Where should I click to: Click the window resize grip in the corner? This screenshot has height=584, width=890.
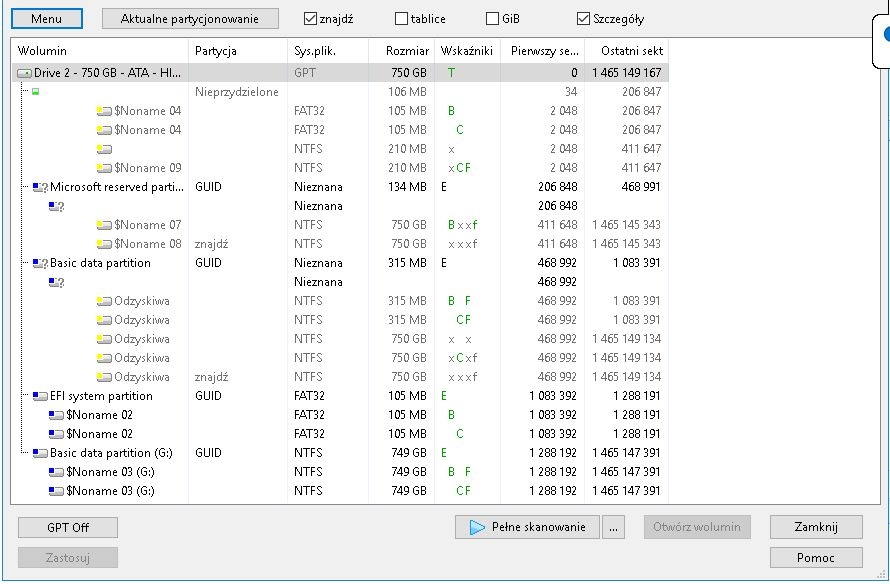point(880,575)
